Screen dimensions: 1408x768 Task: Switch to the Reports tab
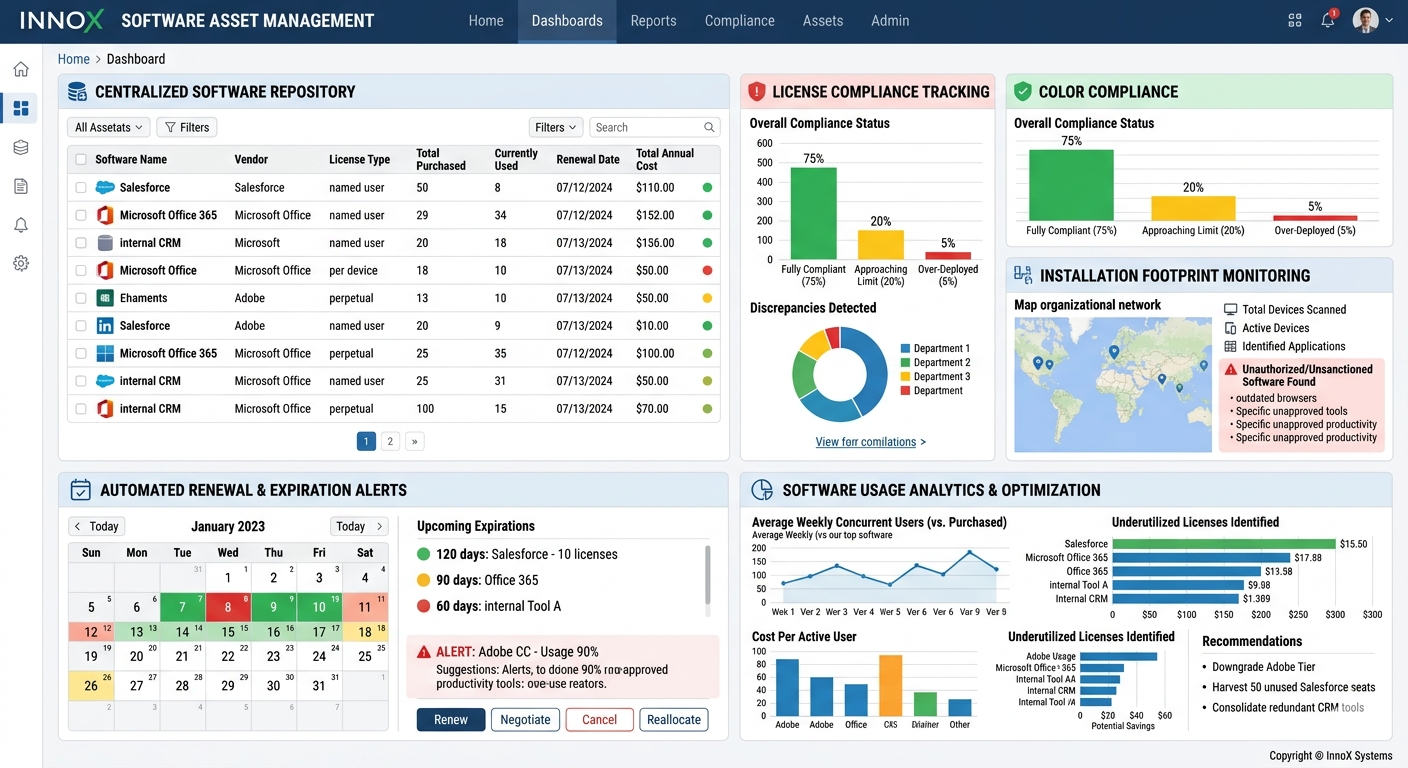coord(653,20)
